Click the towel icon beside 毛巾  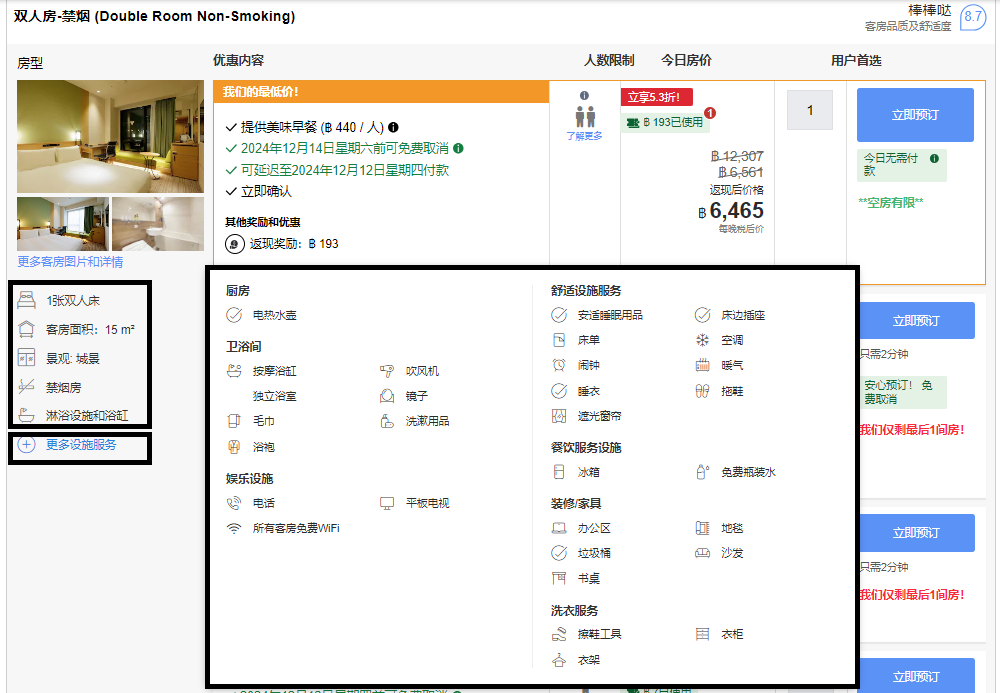tap(234, 421)
